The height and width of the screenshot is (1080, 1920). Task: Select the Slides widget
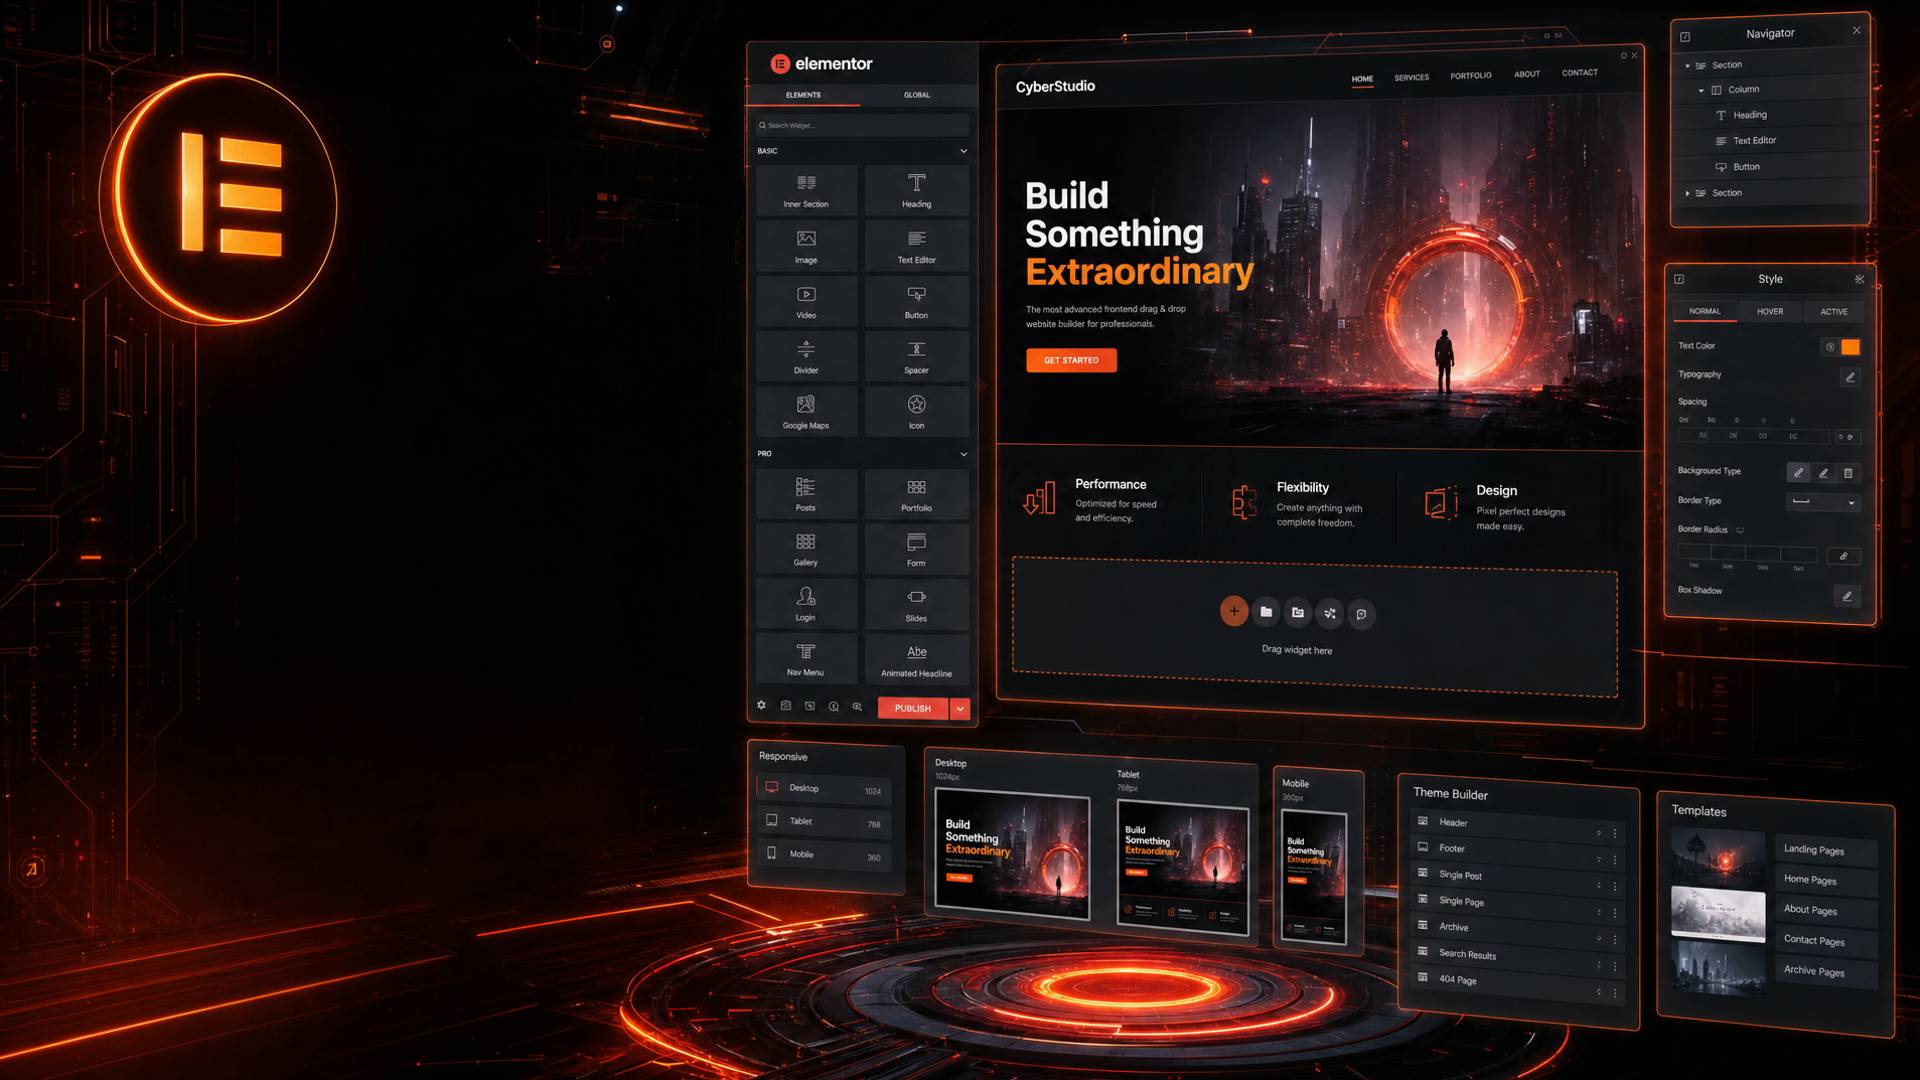point(916,604)
